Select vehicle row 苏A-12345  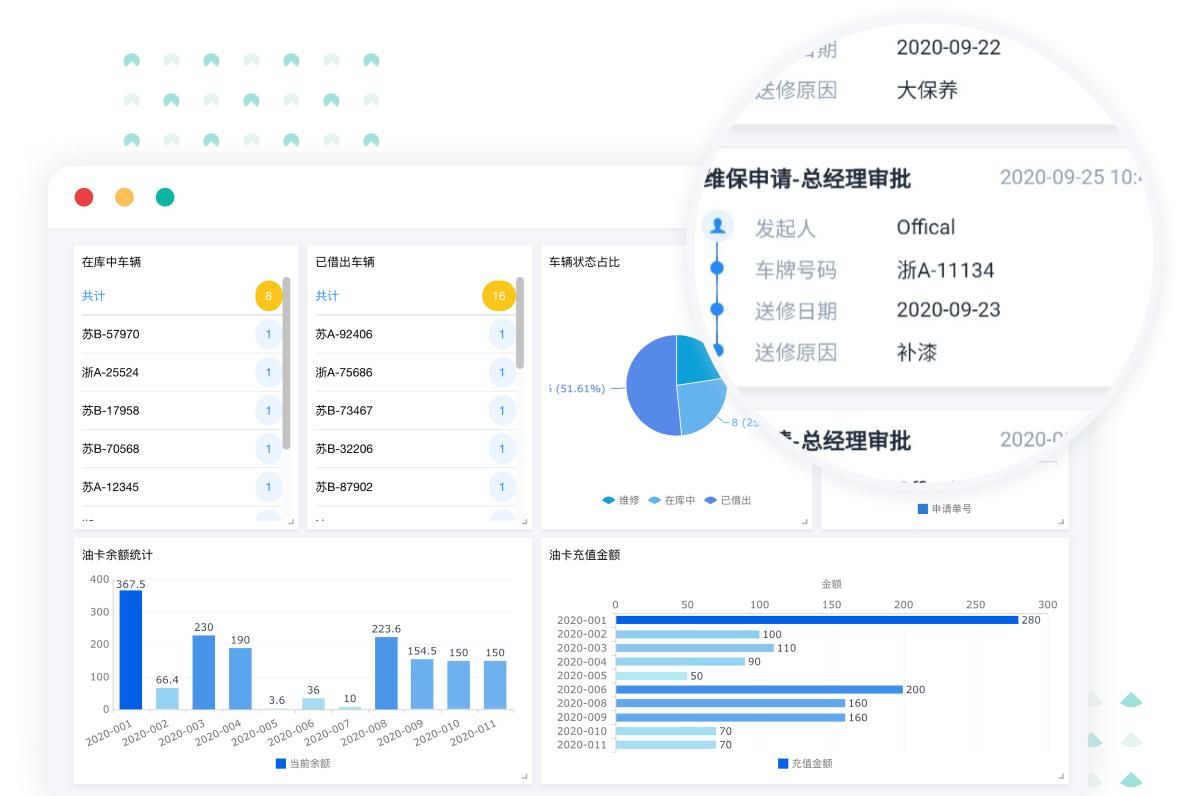point(181,487)
